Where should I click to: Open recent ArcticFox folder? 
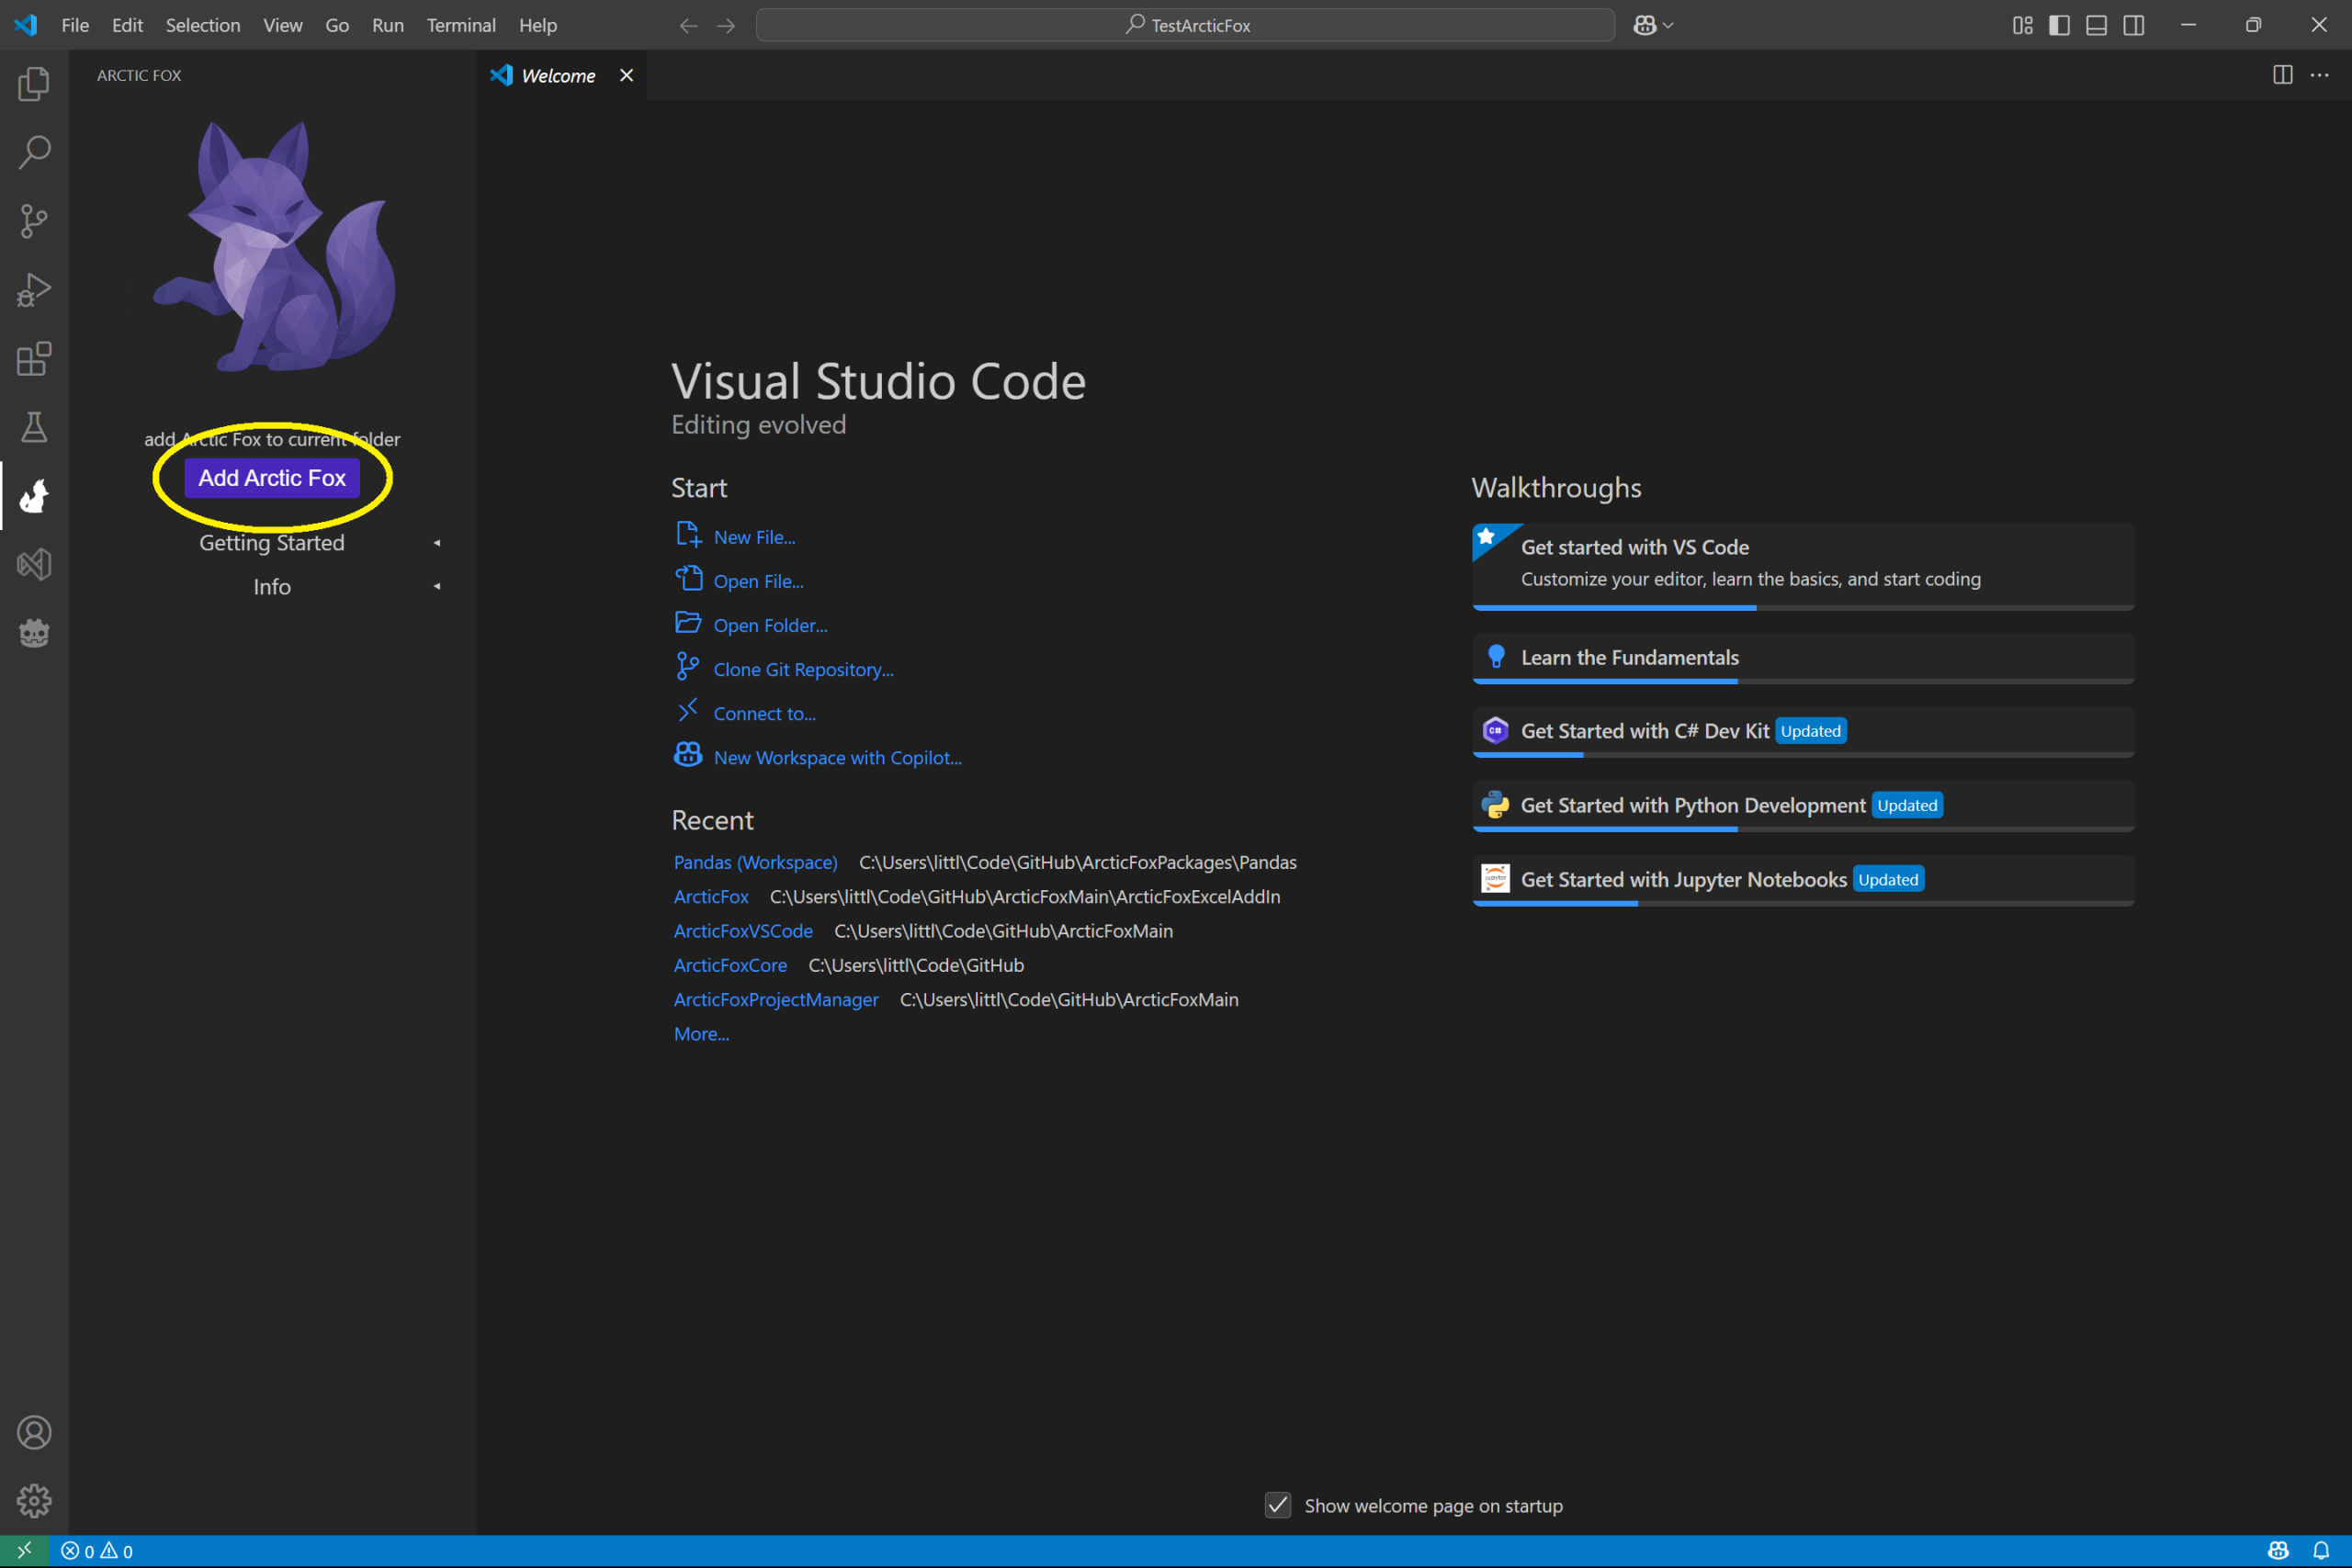click(x=711, y=896)
